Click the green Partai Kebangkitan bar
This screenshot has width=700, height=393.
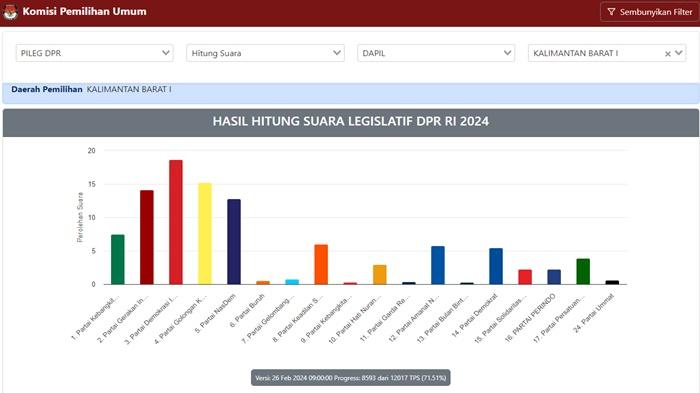pos(118,259)
